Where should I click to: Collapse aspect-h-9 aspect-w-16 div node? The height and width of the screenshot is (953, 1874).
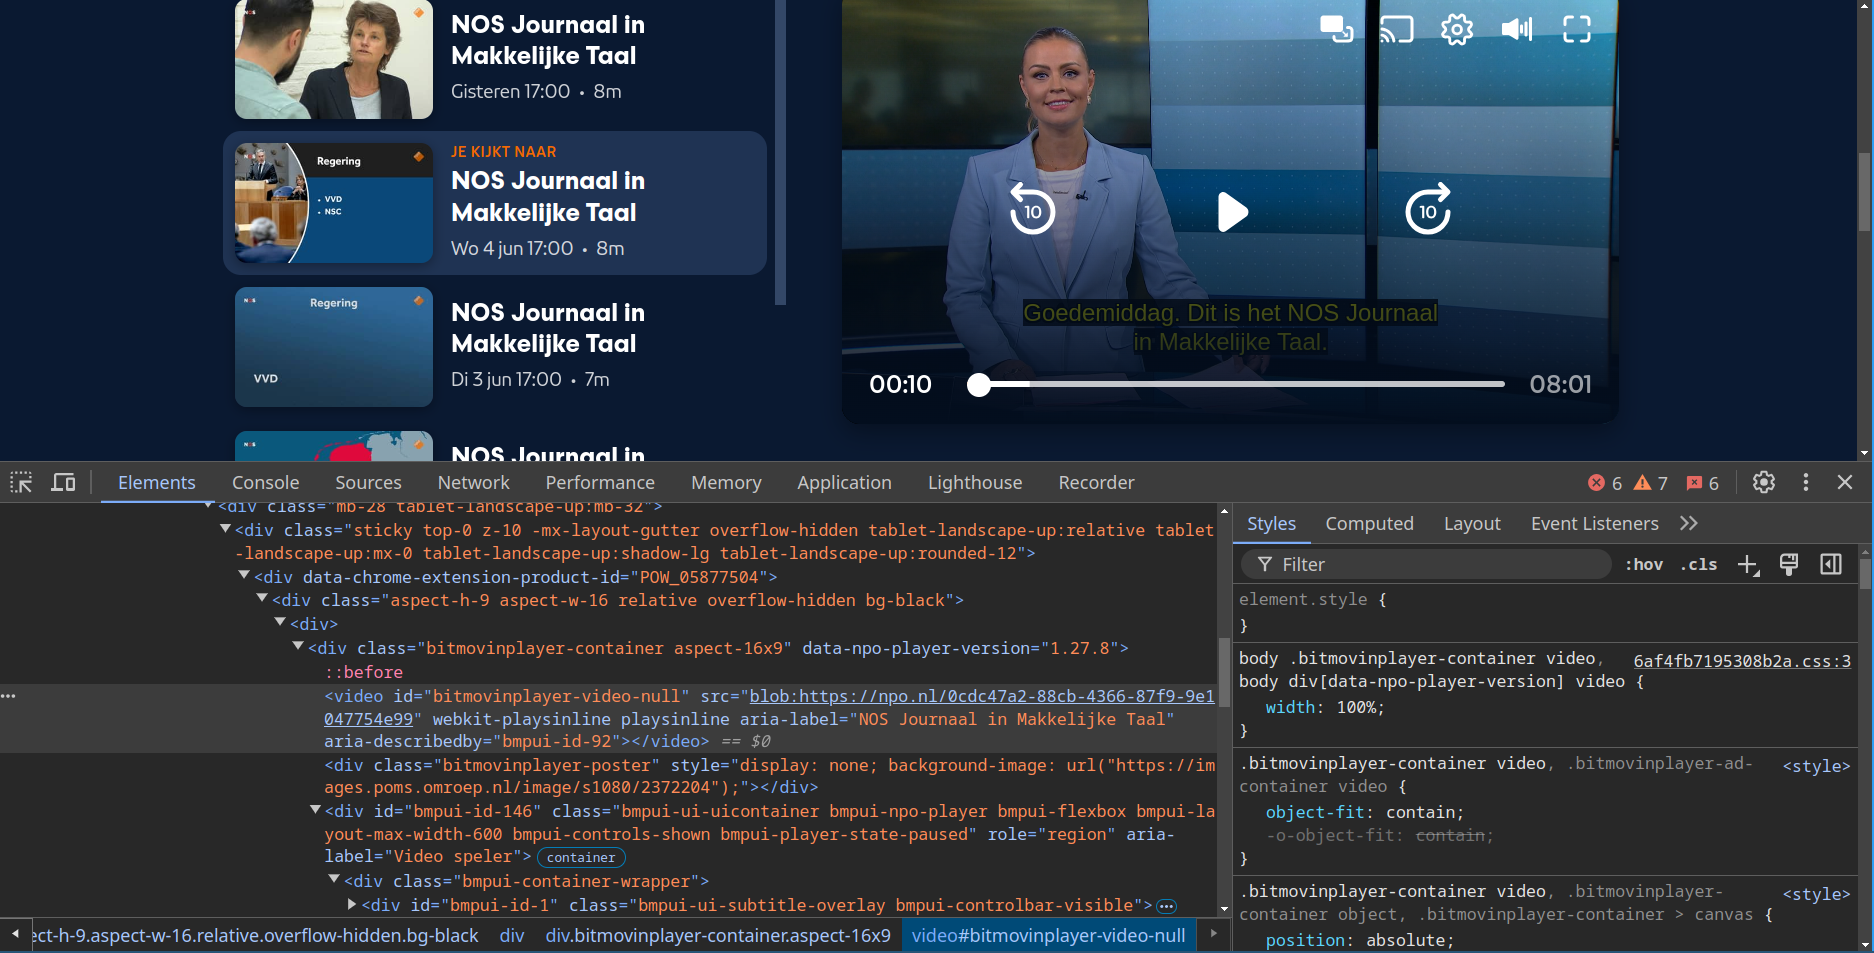tap(262, 598)
